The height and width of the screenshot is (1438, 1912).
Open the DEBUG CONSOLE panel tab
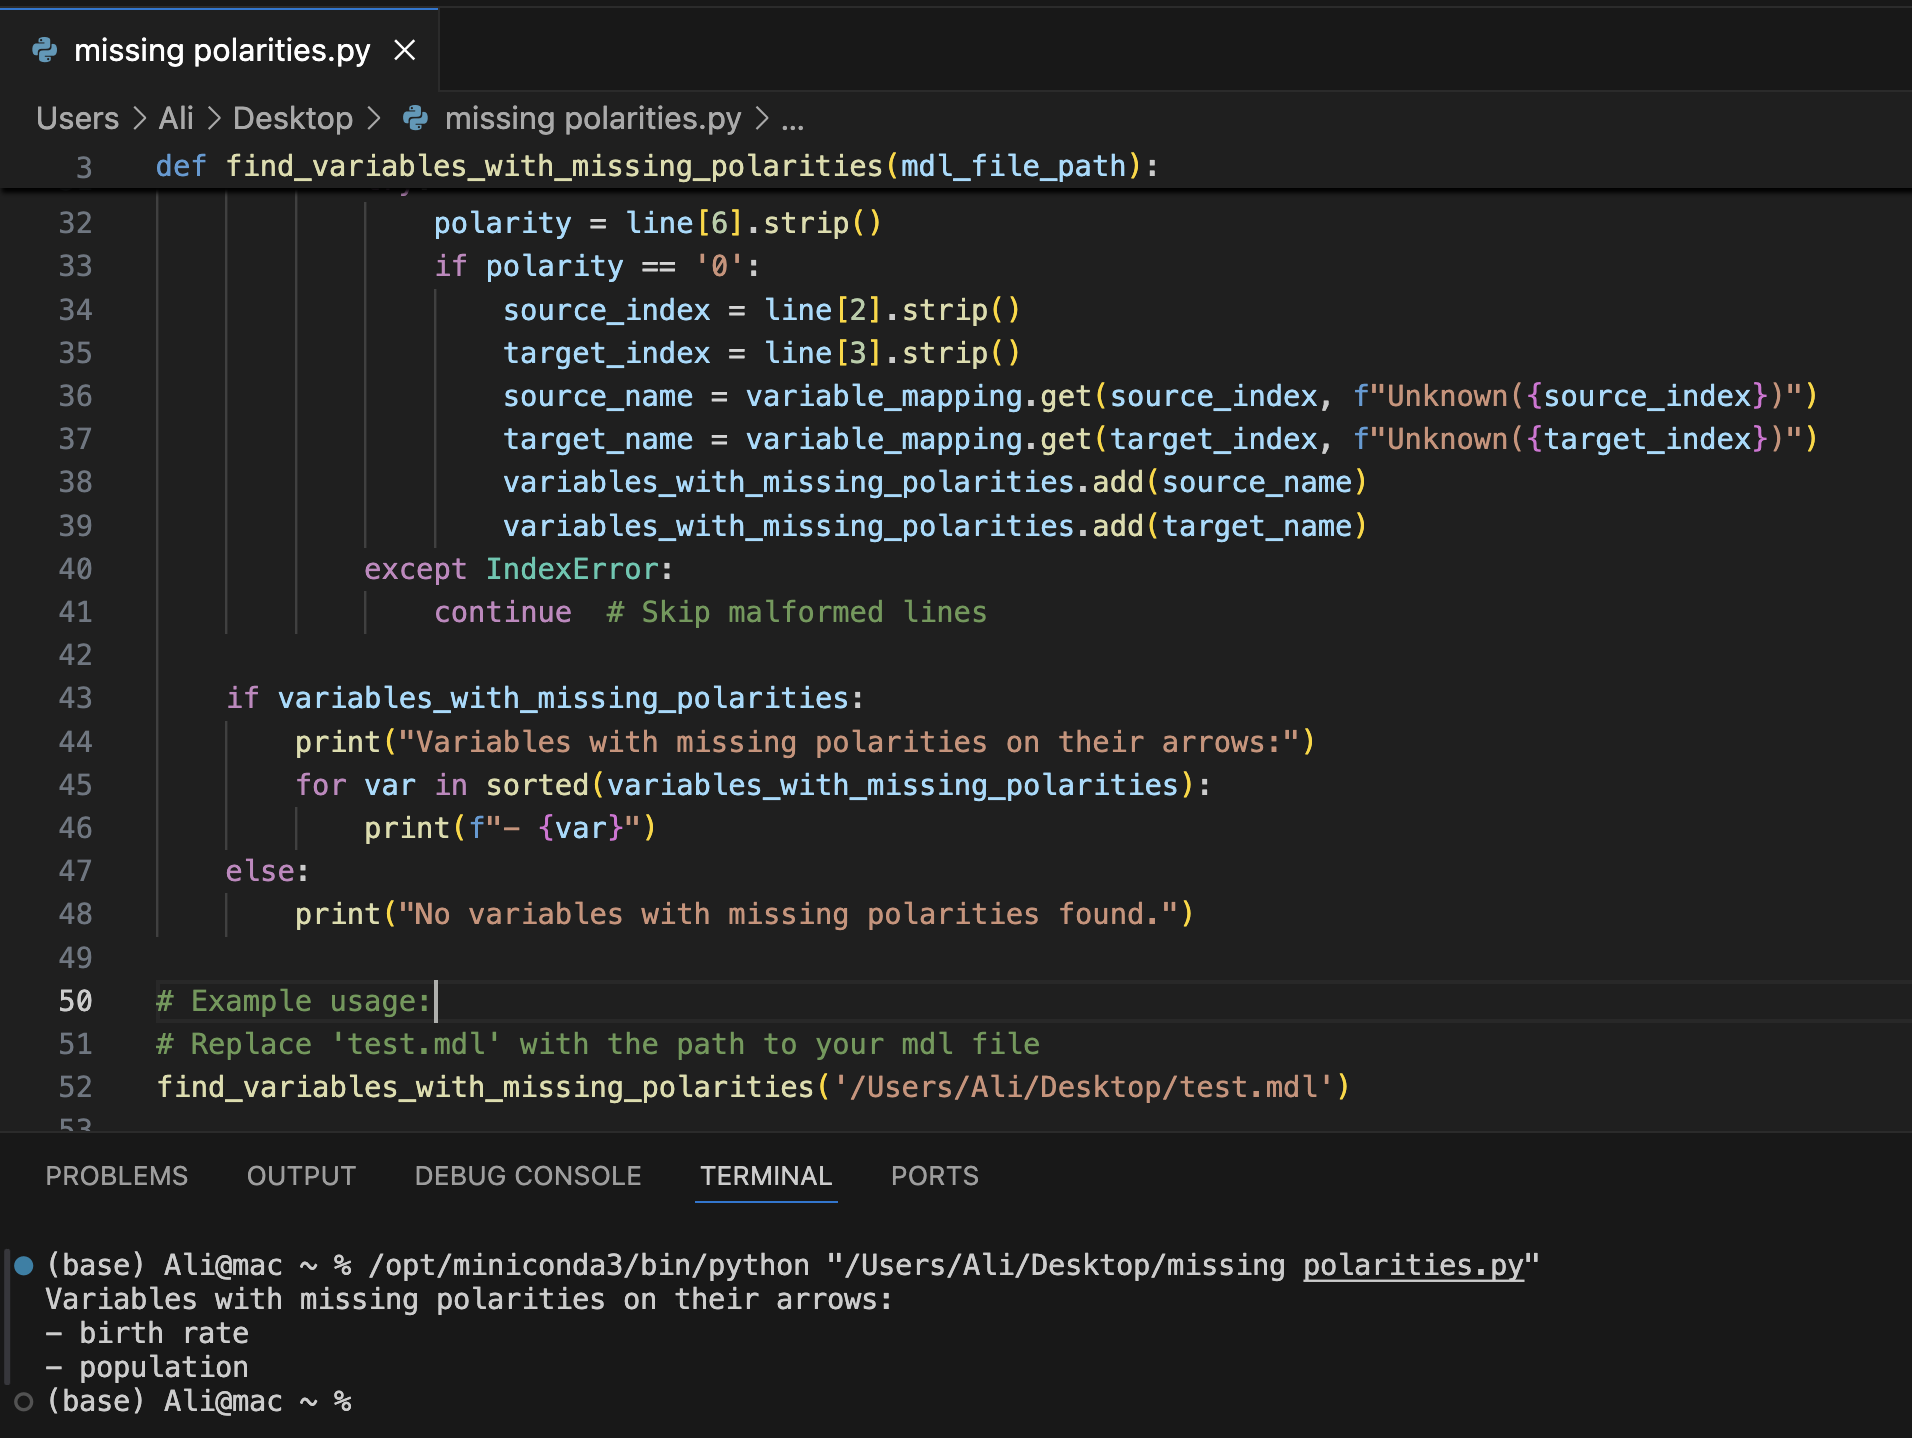point(528,1175)
